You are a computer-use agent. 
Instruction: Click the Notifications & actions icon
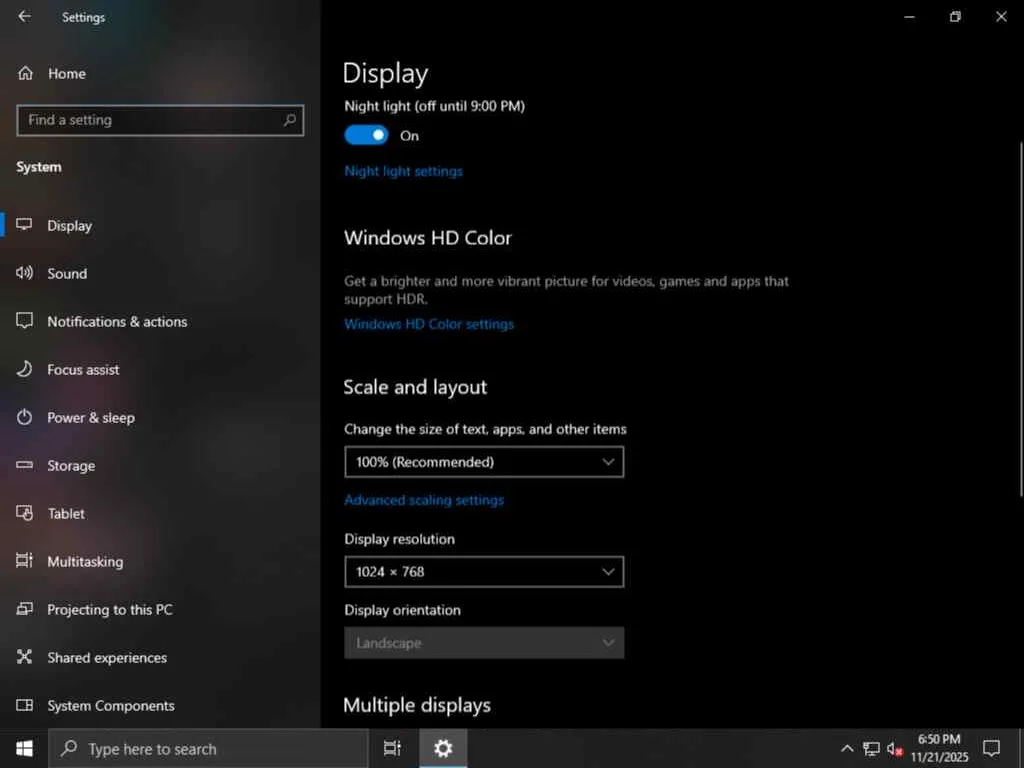pyautogui.click(x=24, y=321)
